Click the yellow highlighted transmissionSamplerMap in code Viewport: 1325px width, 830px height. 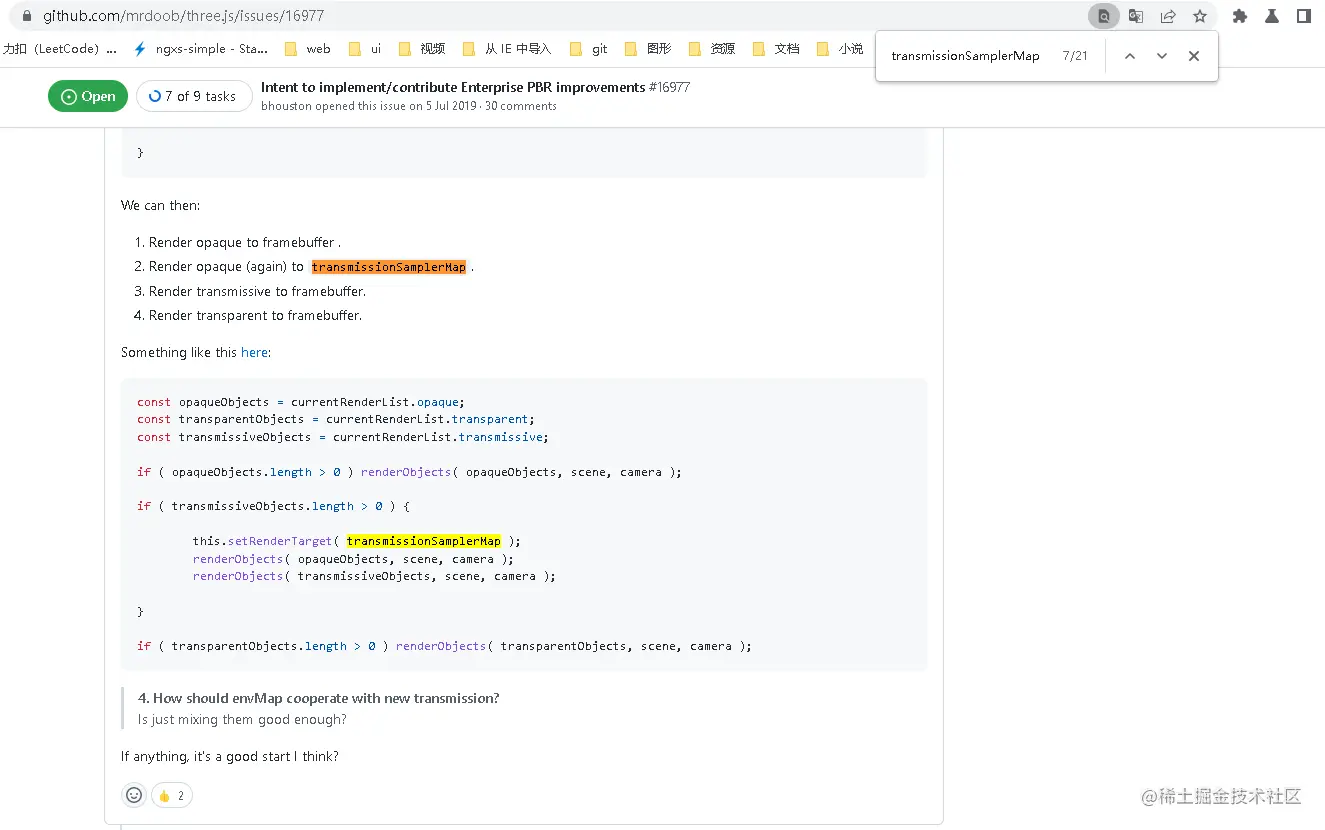424,541
